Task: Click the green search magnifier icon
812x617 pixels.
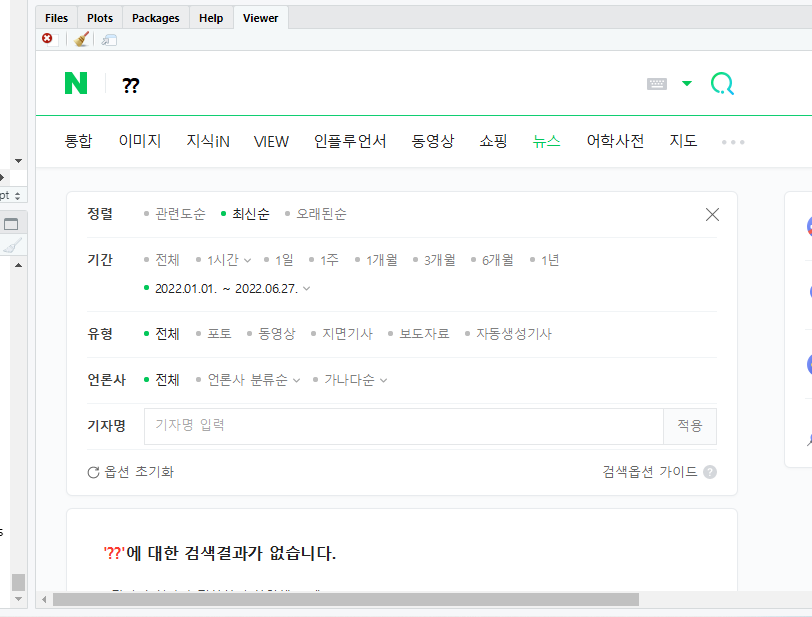Action: 722,83
